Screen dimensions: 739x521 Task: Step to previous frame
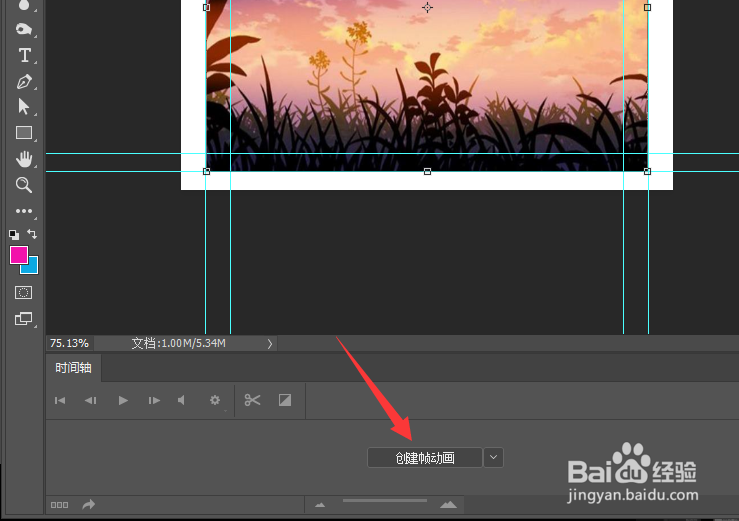click(x=90, y=400)
